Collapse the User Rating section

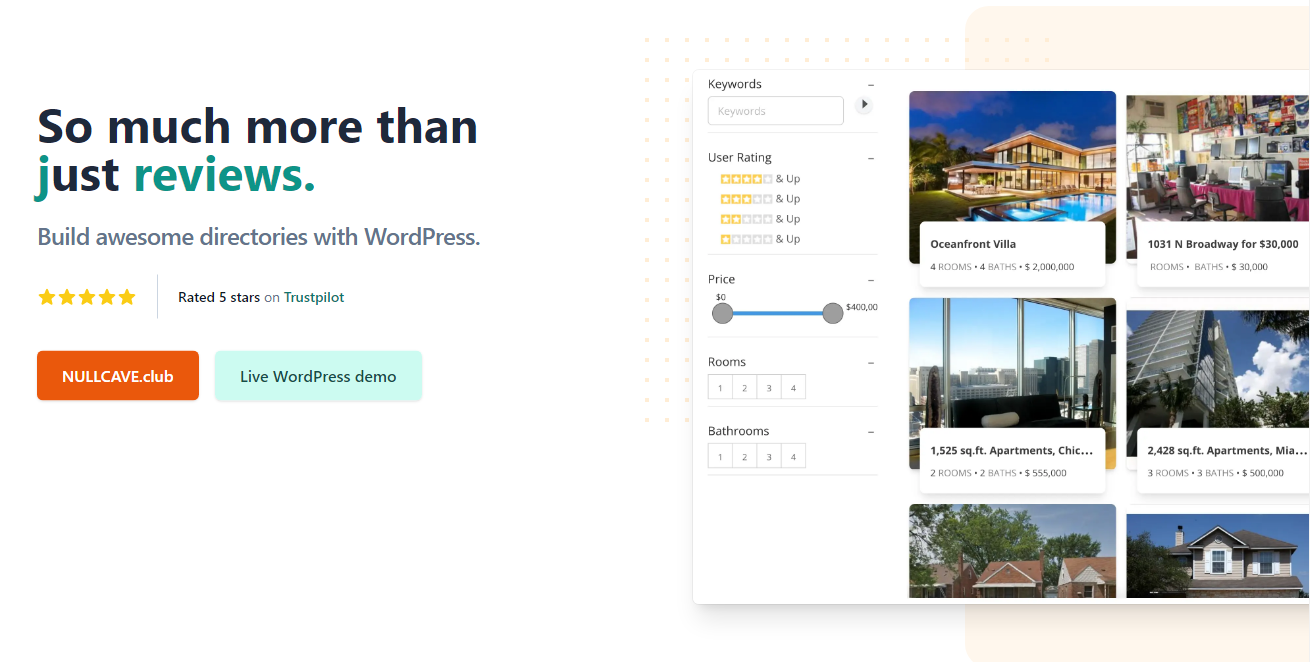pos(870,157)
